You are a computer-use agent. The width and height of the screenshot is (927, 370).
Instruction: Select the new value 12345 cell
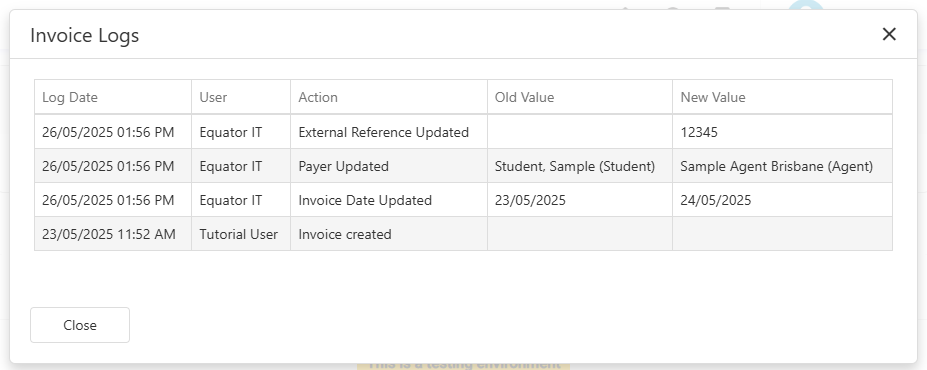782,132
